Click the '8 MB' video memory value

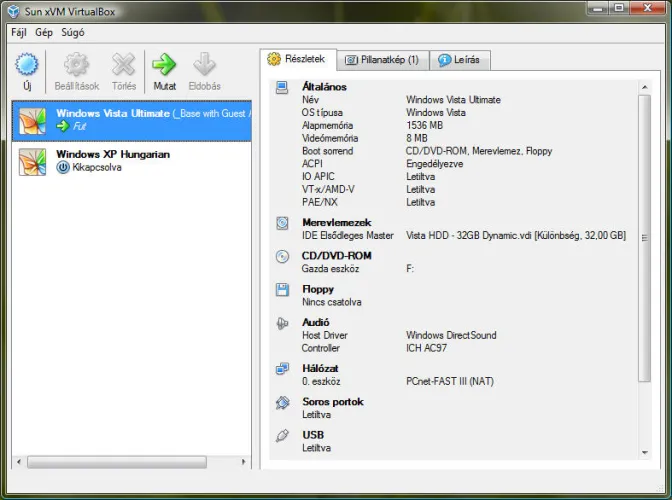pyautogui.click(x=417, y=138)
